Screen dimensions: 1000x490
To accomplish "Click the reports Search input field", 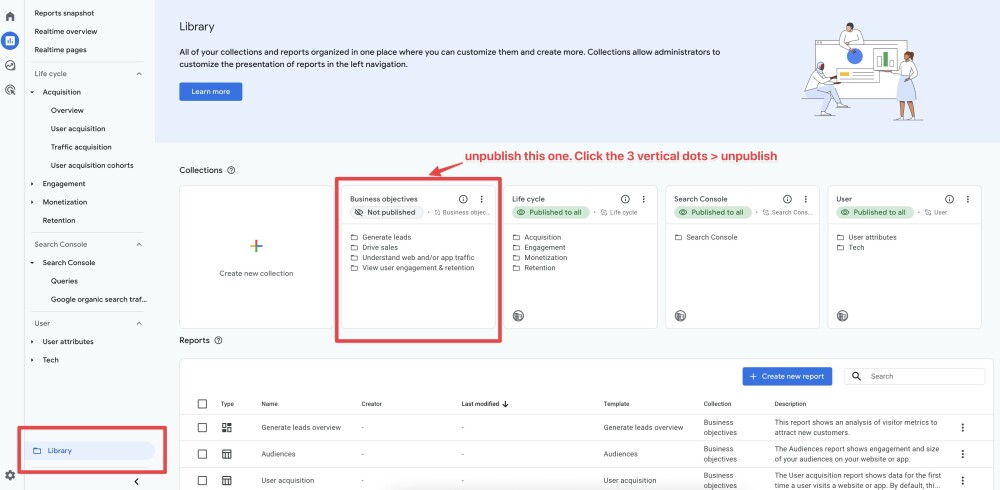I will pos(915,376).
